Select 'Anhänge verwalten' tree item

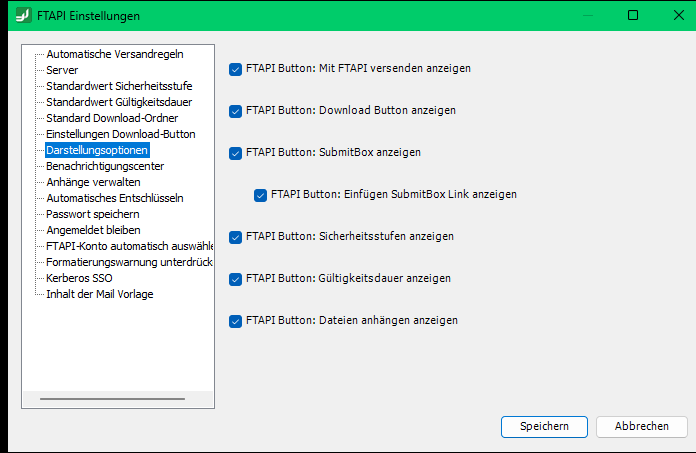93,182
